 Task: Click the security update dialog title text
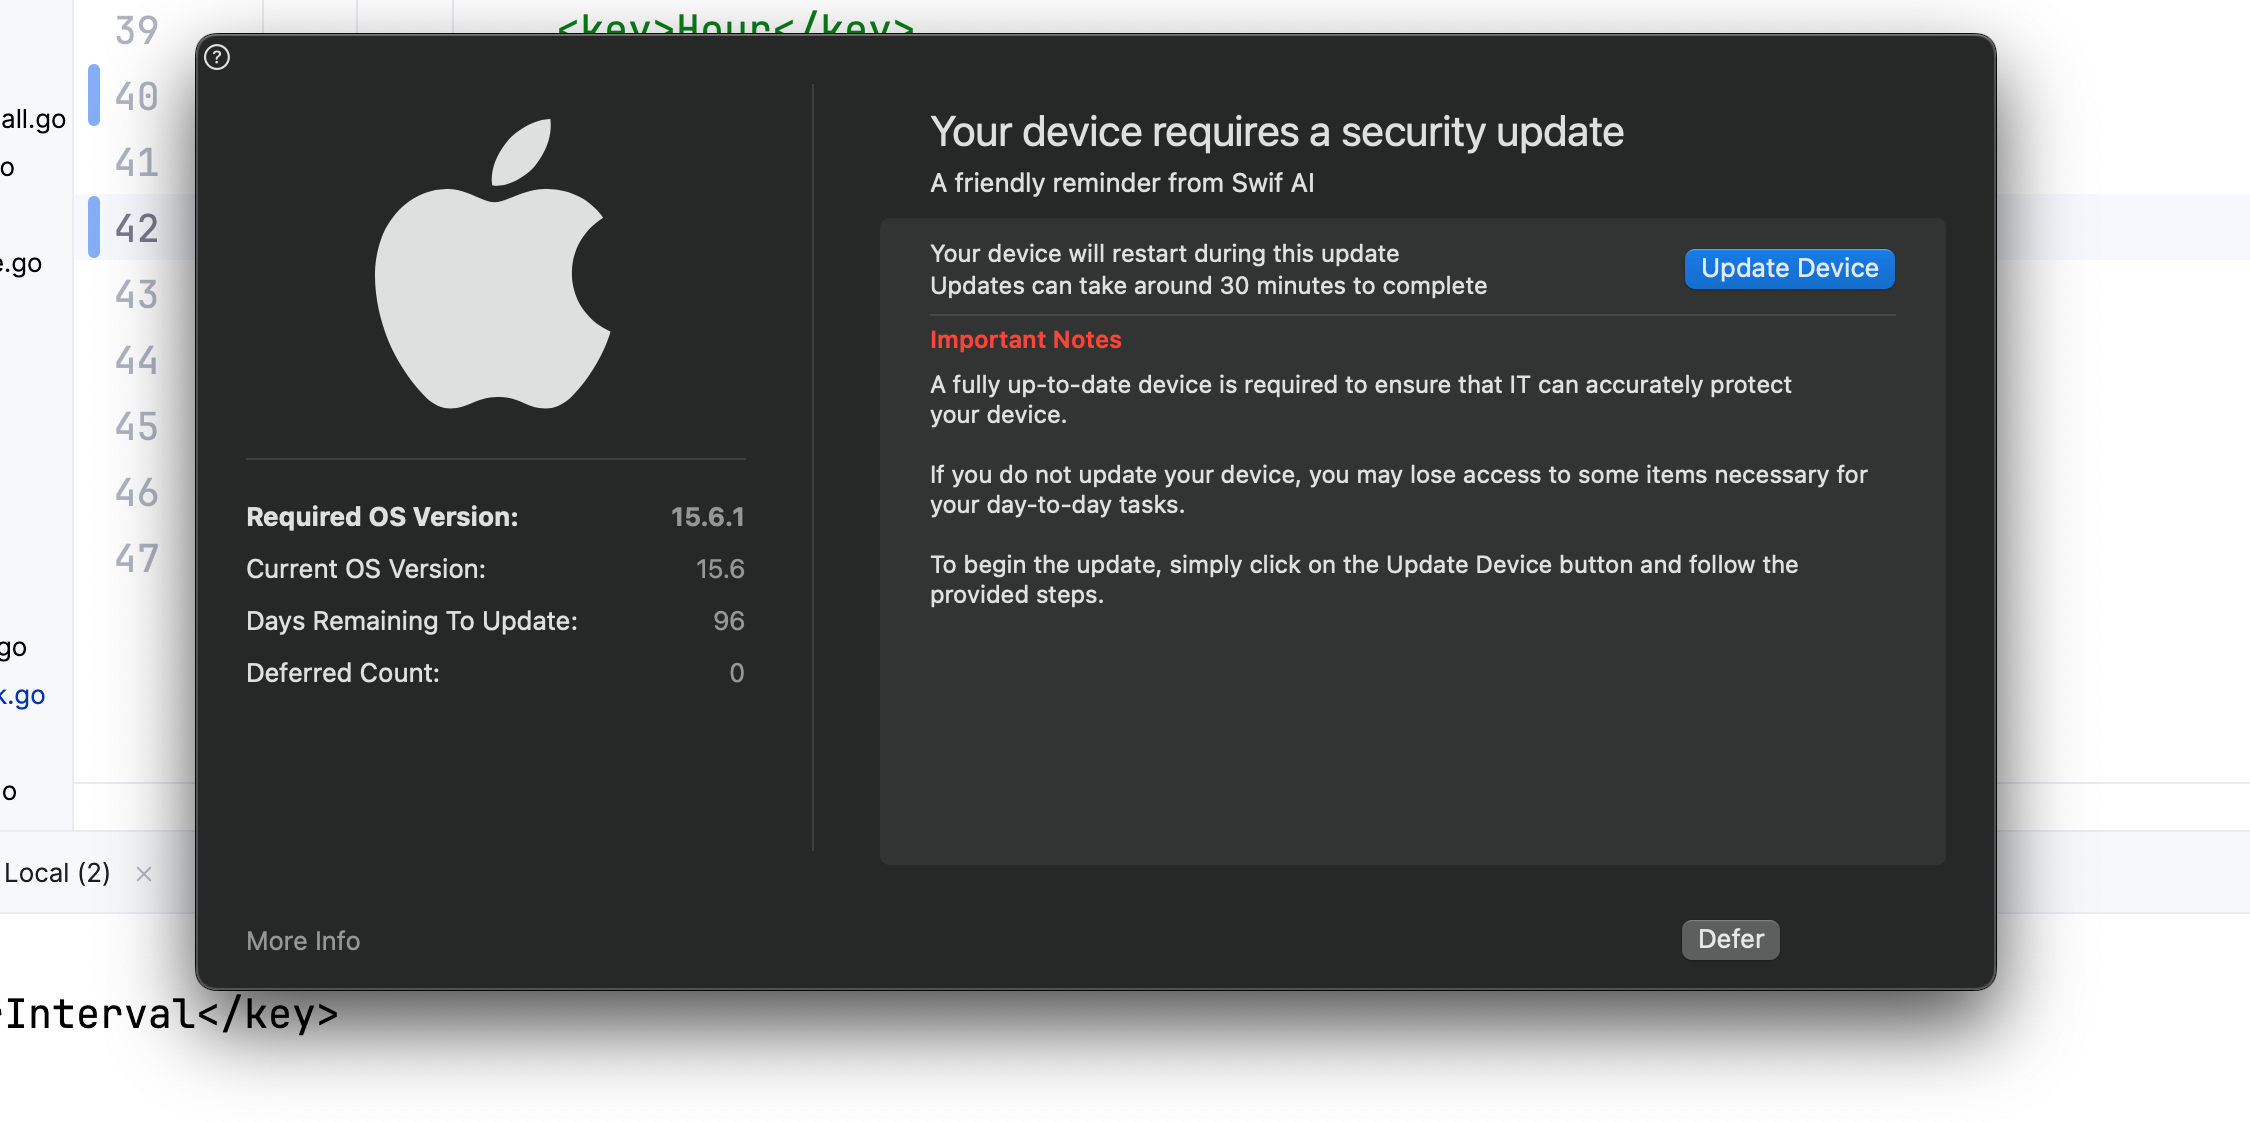[x=1276, y=132]
